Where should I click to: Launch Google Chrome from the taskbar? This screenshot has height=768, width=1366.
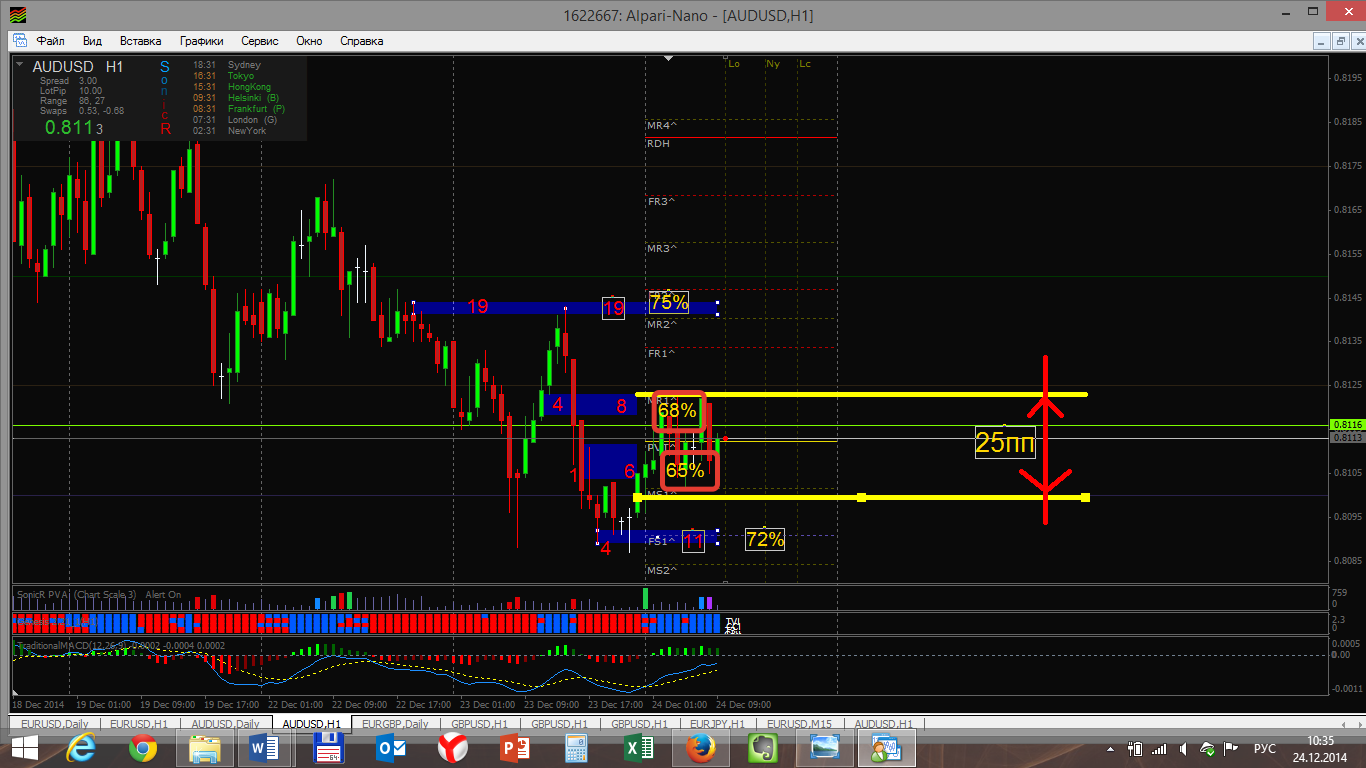coord(143,748)
